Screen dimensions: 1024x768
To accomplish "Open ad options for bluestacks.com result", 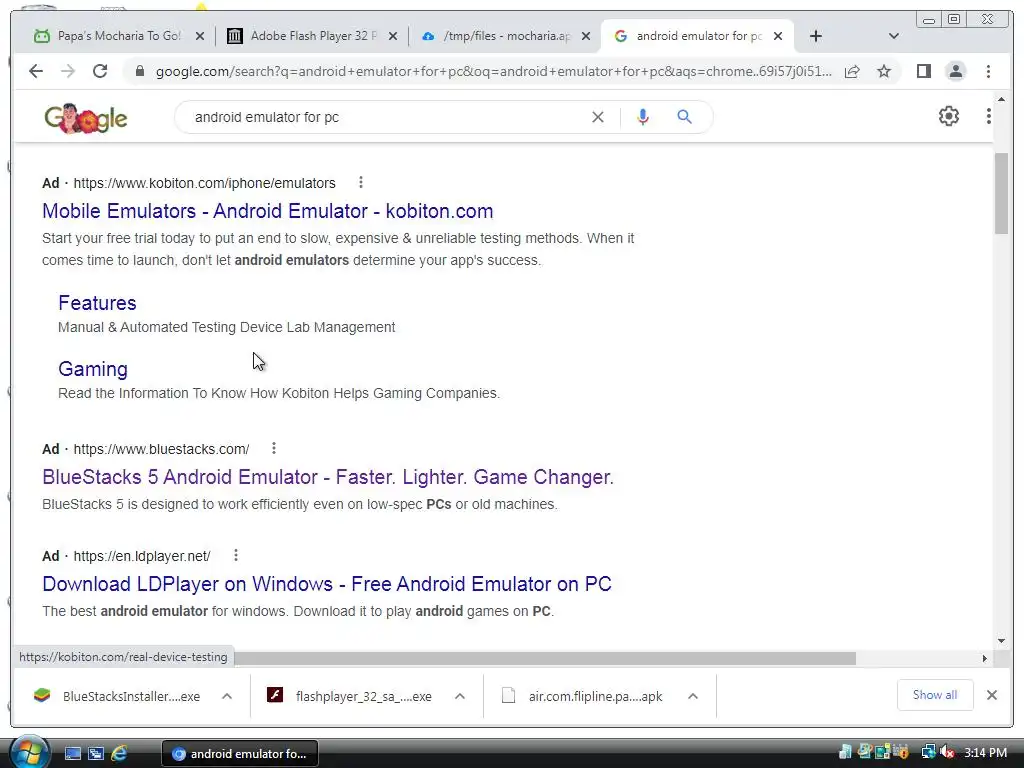I will tap(274, 448).
